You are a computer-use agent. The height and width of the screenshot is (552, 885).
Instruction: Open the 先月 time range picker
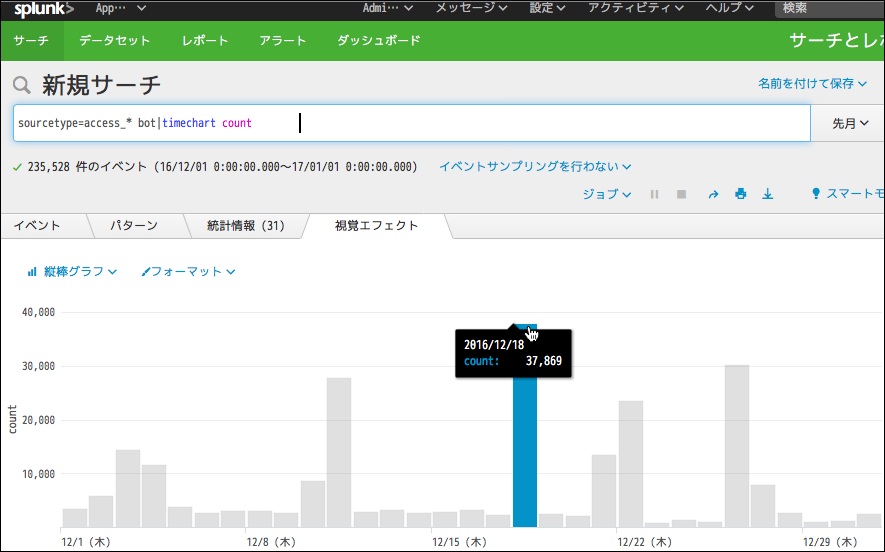pos(849,123)
